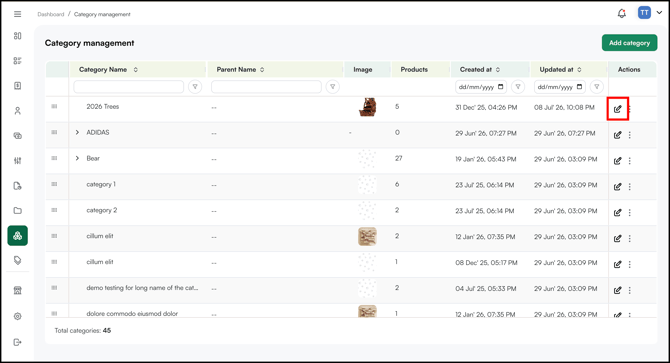Viewport: 670px width, 363px height.
Task: Expand the Bear category row
Action: [77, 158]
